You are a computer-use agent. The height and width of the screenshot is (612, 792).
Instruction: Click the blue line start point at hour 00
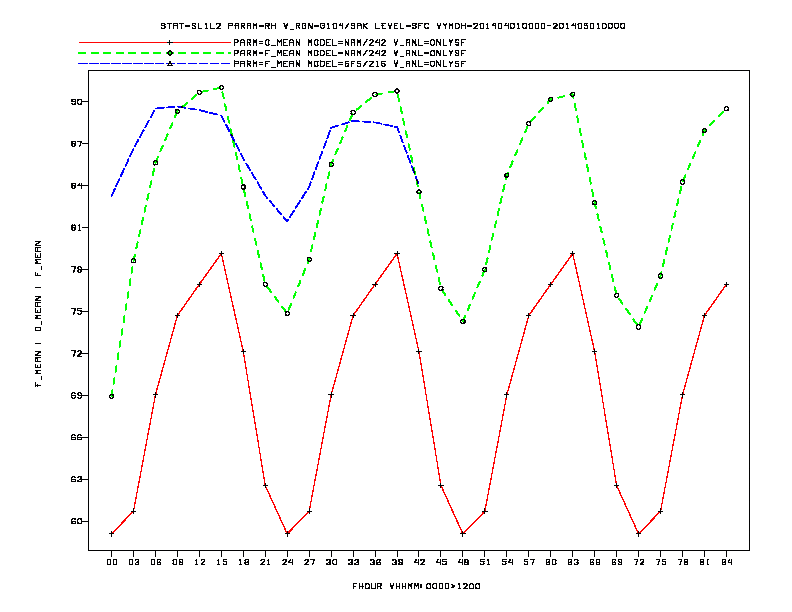(x=112, y=195)
